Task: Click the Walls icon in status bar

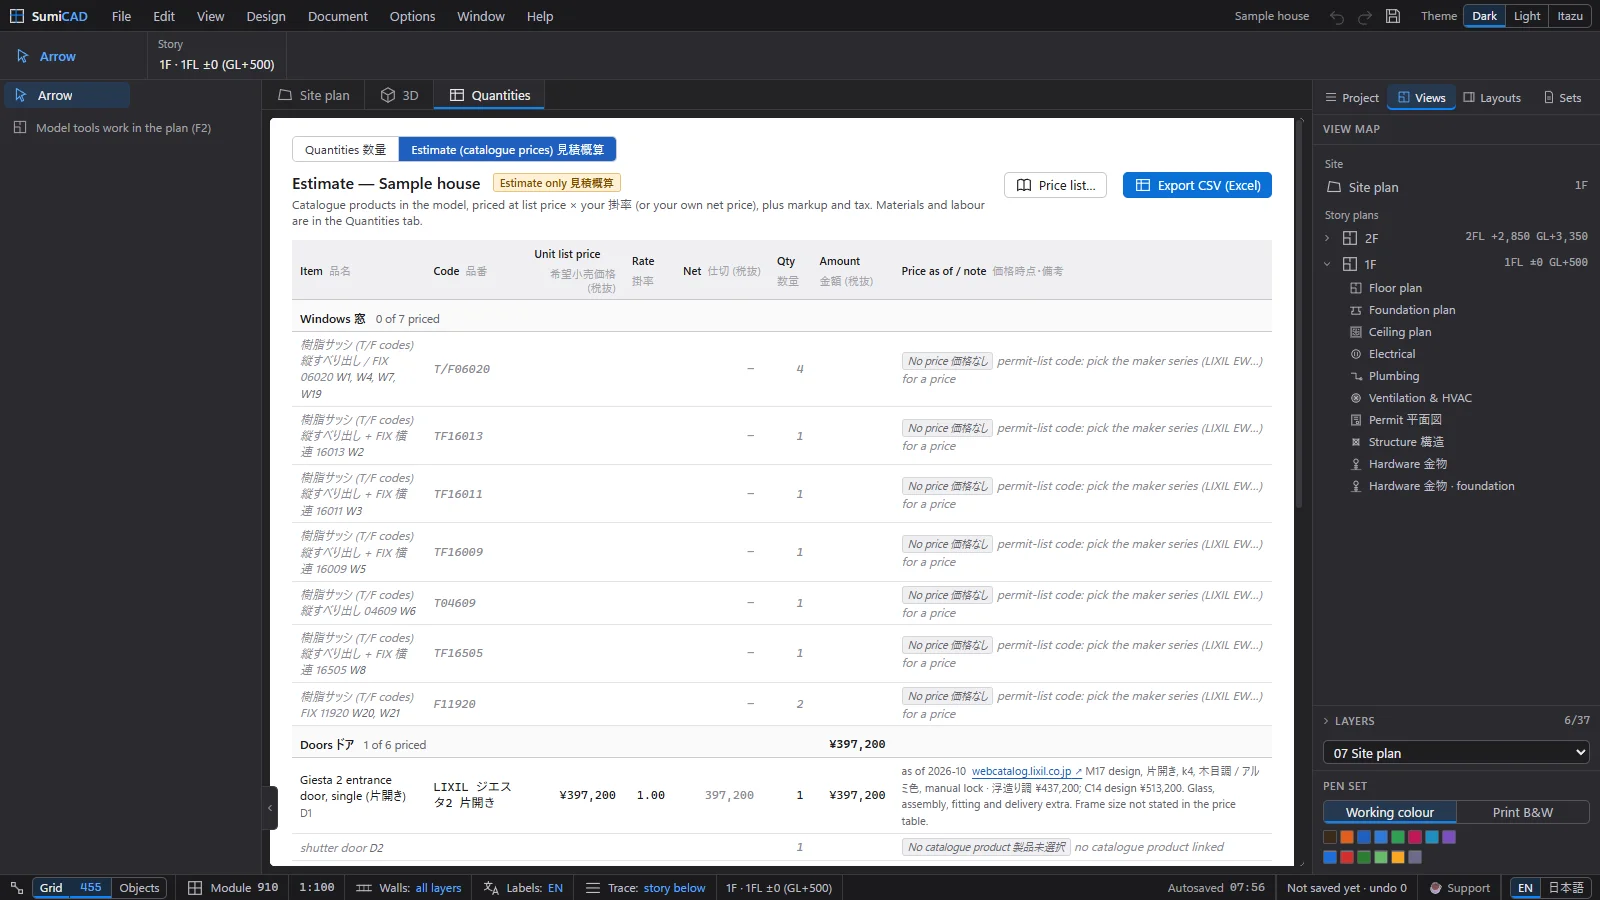Action: [x=364, y=888]
